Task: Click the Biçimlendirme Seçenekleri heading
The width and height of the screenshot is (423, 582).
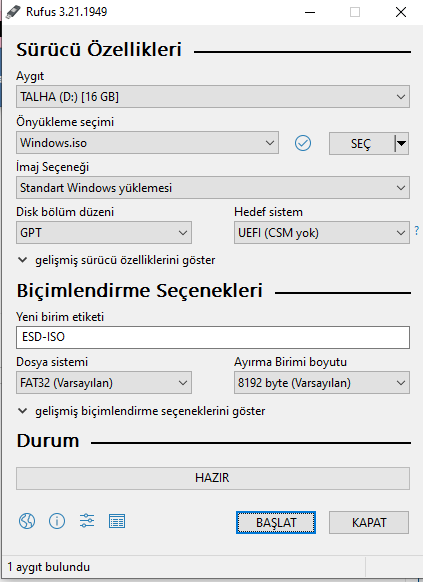Action: pos(140,290)
